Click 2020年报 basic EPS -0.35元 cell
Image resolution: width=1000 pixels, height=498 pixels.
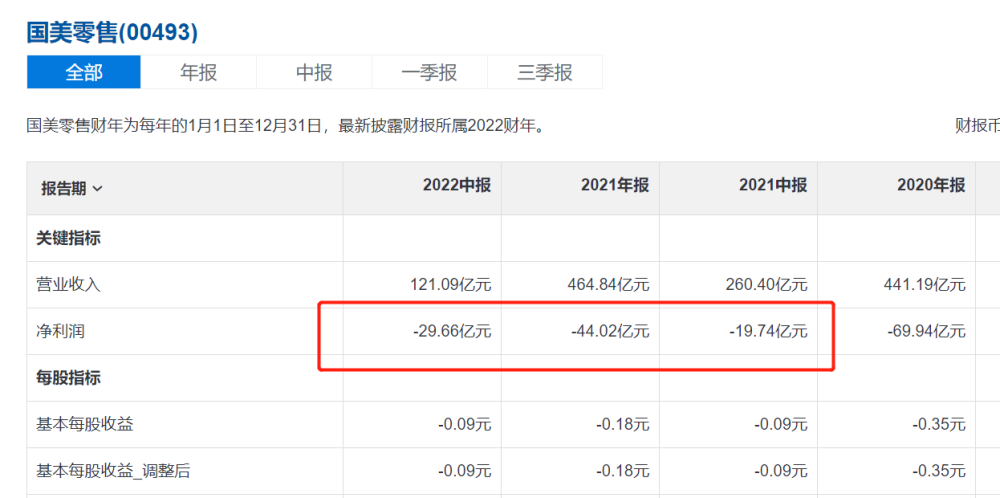coord(939,425)
